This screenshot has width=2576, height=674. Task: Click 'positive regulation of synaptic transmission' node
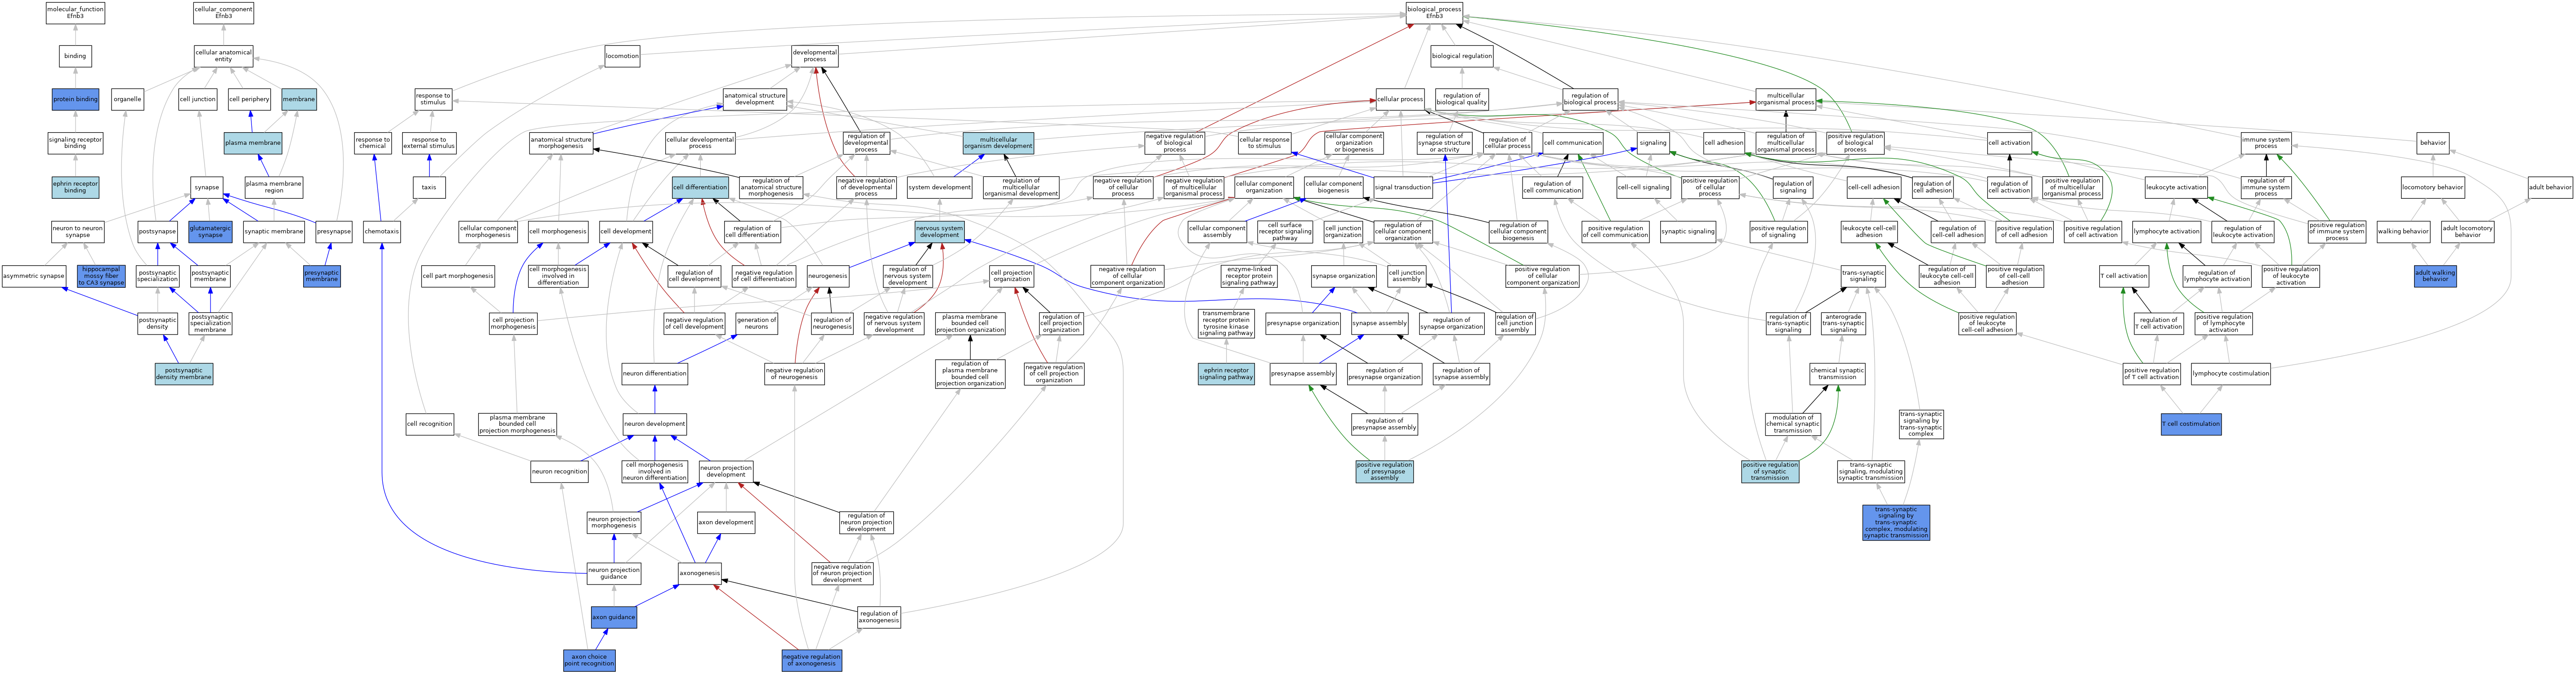(x=1769, y=471)
